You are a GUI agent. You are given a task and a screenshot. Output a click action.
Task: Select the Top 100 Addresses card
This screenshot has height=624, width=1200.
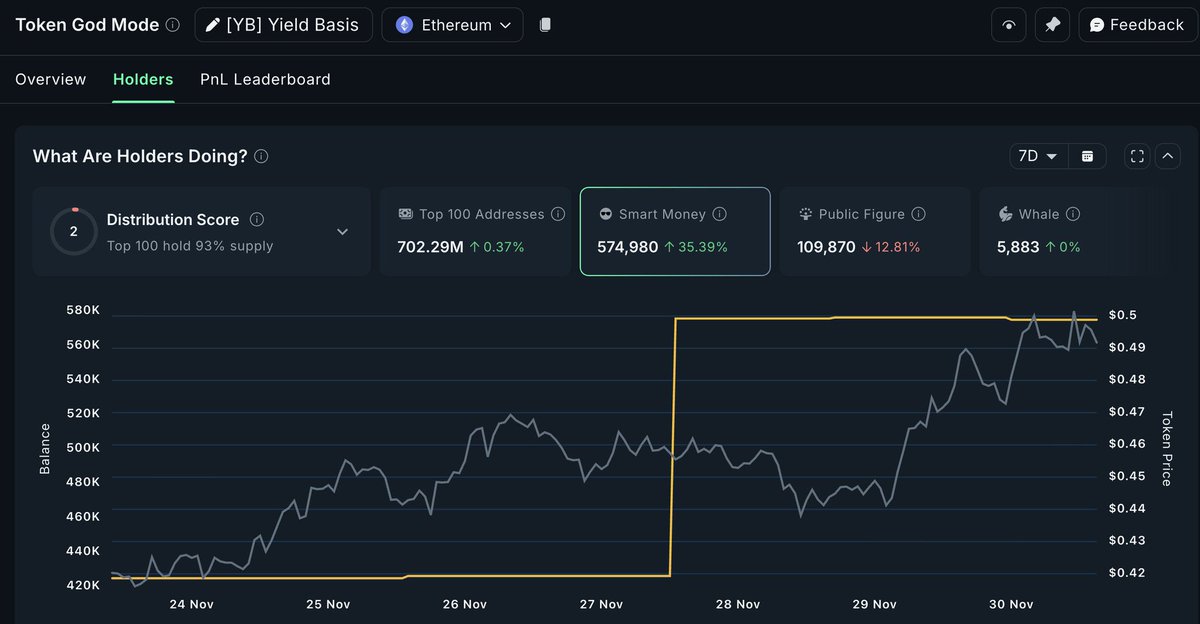point(475,231)
